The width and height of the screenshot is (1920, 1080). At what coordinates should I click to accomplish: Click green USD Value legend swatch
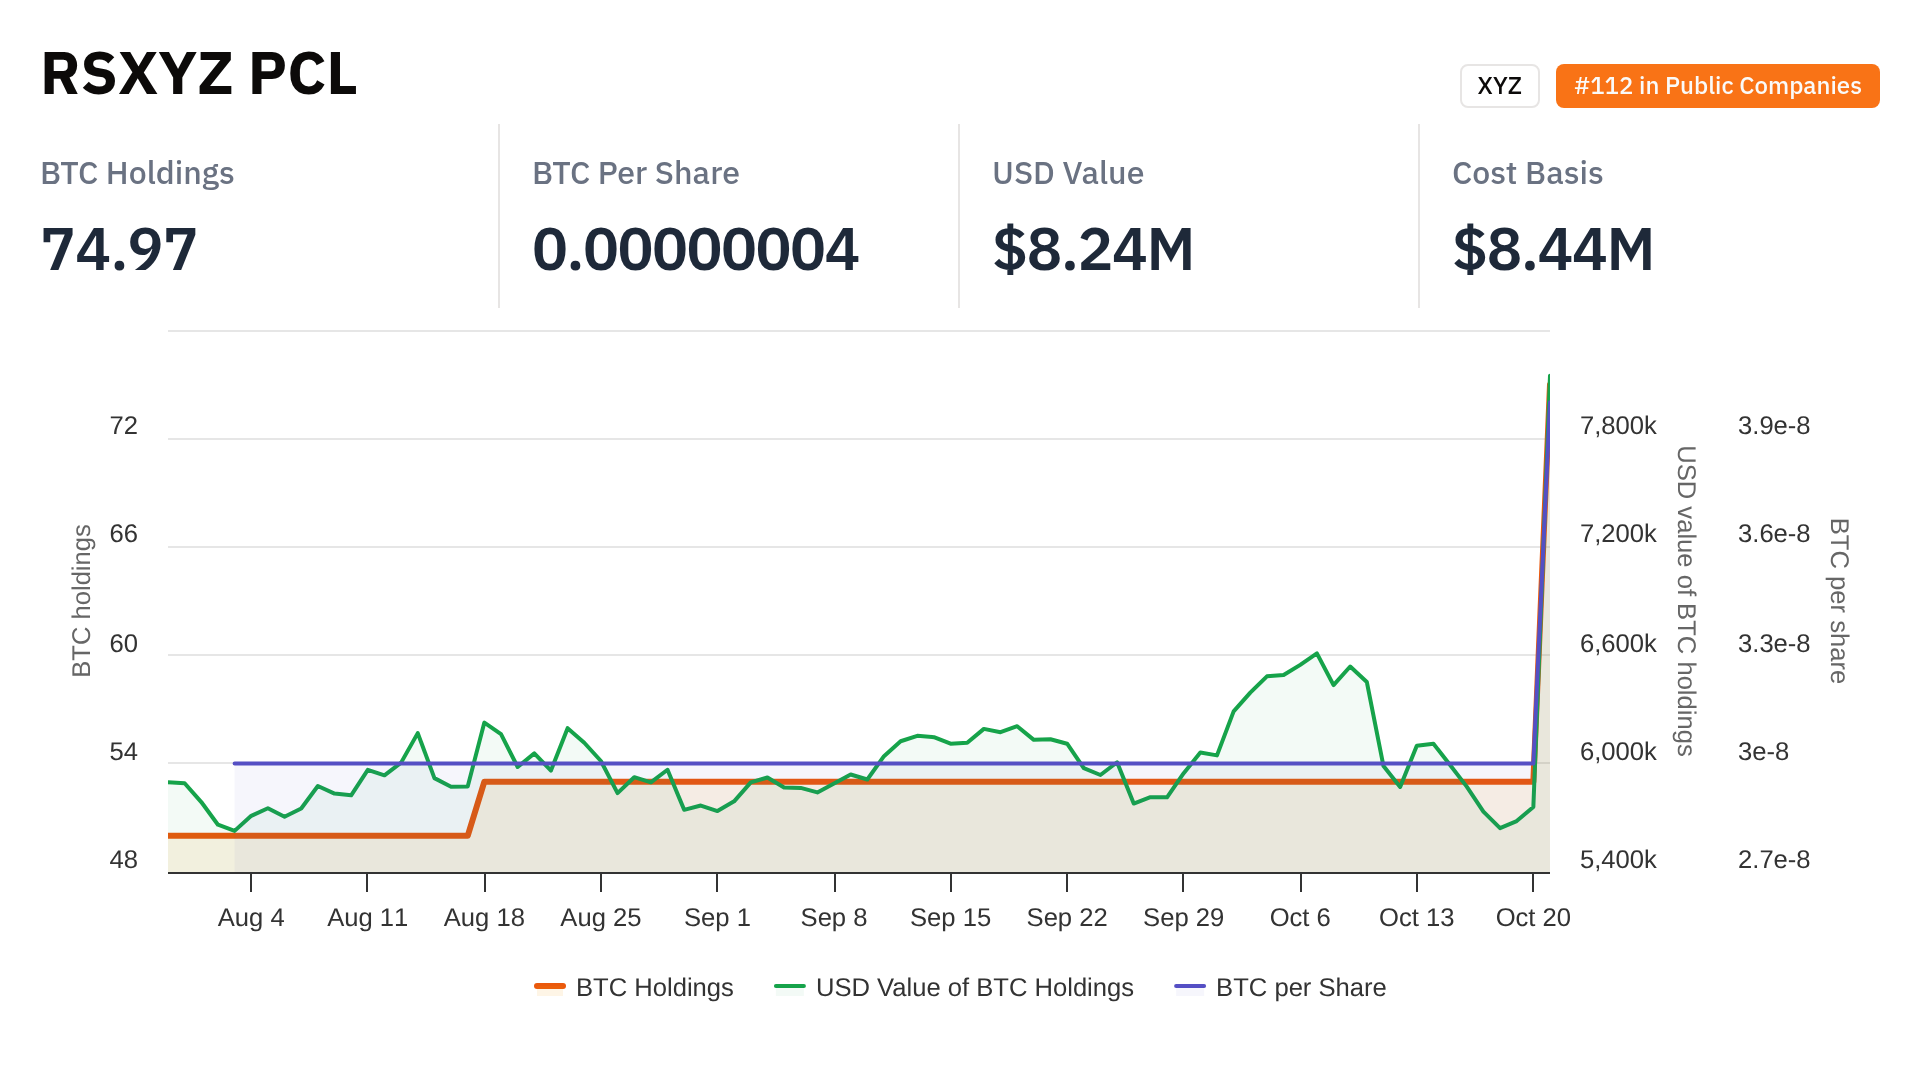[790, 987]
